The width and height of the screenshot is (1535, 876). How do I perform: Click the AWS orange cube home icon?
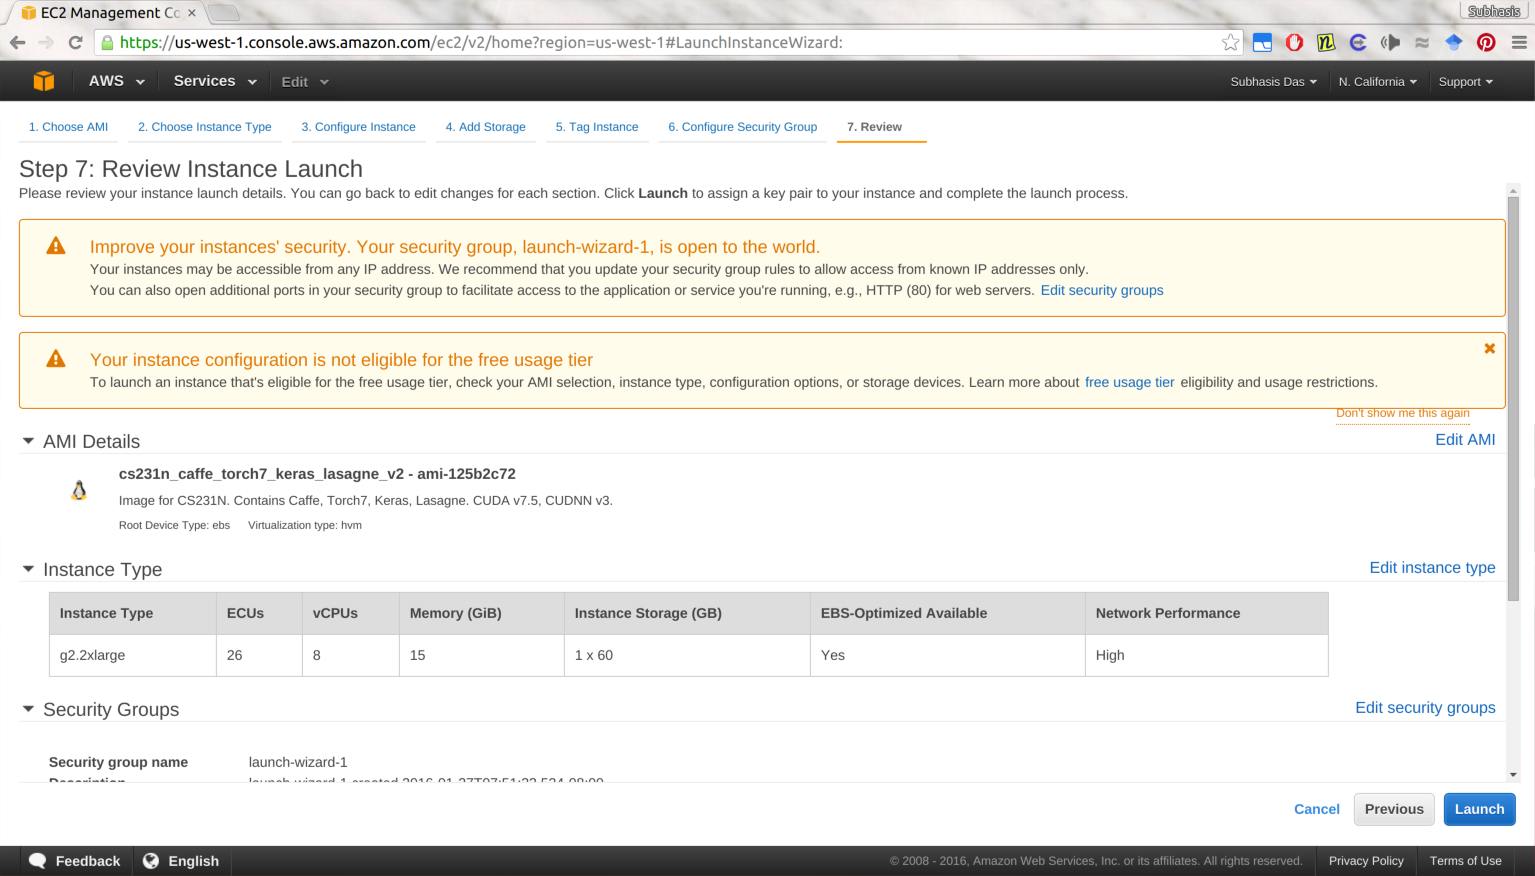click(43, 81)
